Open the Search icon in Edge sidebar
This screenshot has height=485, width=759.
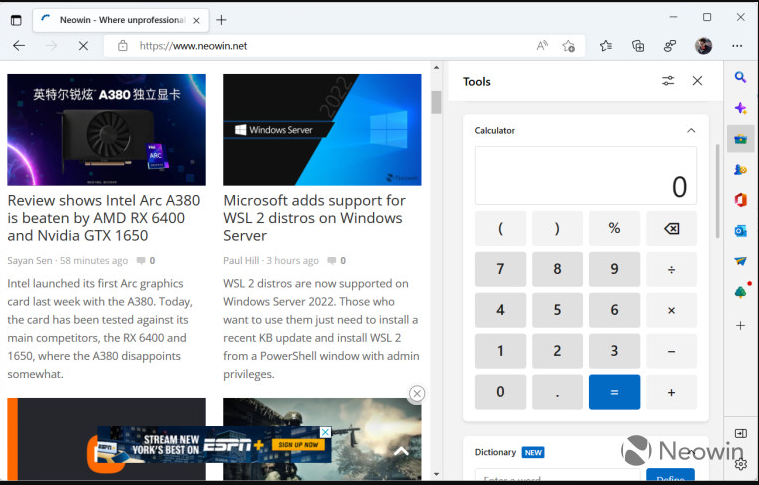[740, 78]
